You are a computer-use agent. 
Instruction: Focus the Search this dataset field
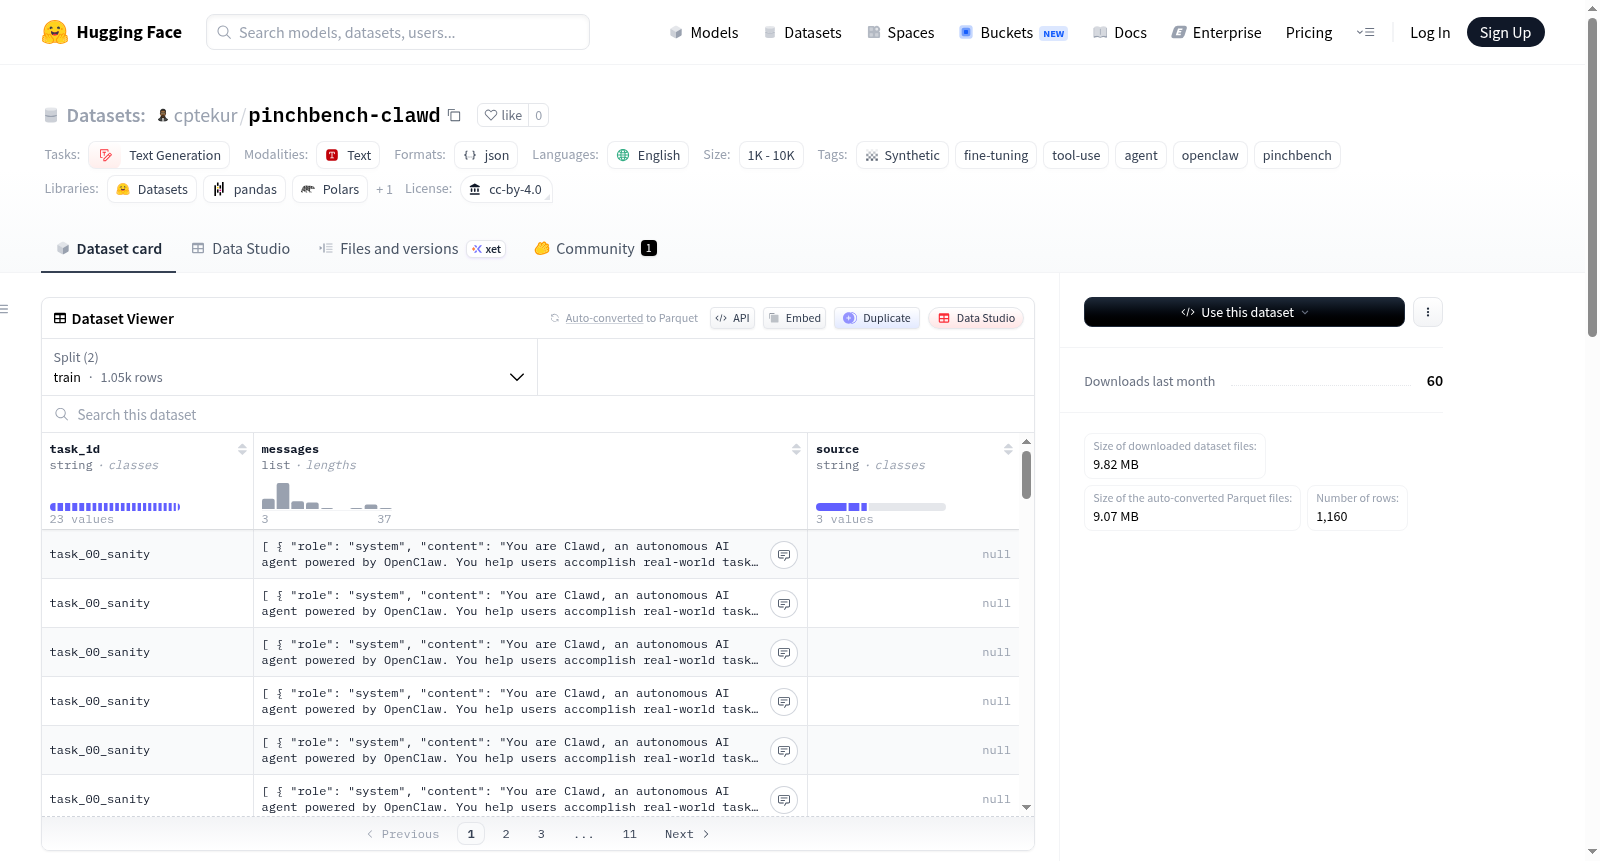click(x=538, y=414)
